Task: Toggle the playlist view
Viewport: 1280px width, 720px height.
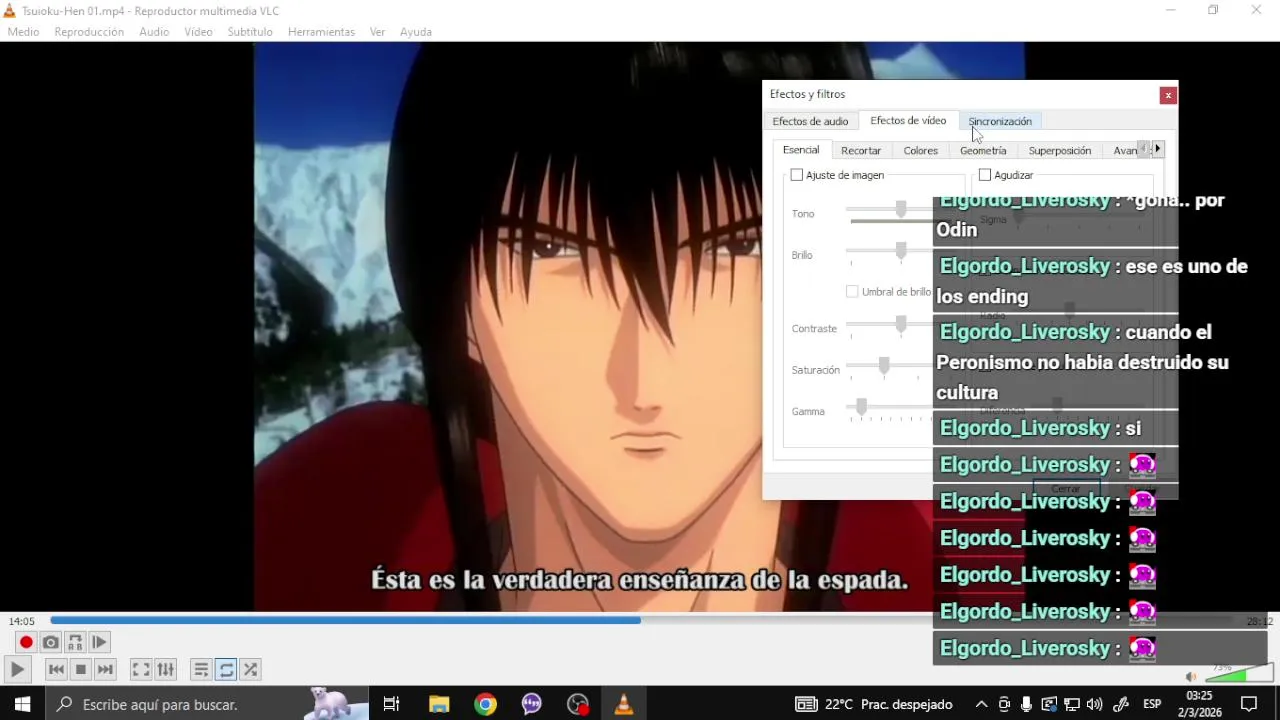Action: tap(201, 670)
